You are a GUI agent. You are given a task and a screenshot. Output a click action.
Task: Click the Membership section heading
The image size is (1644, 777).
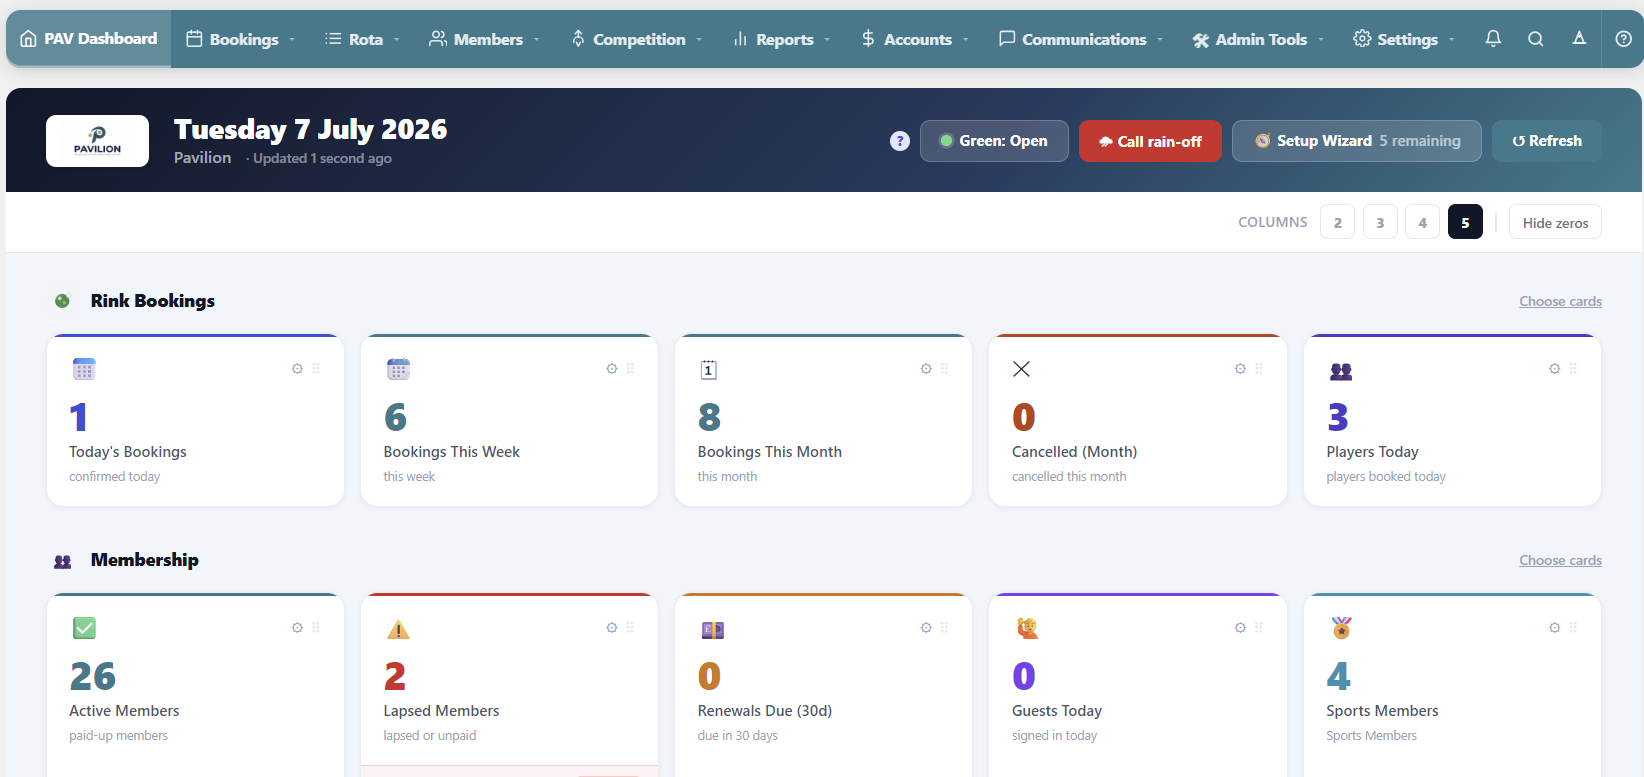tap(145, 560)
